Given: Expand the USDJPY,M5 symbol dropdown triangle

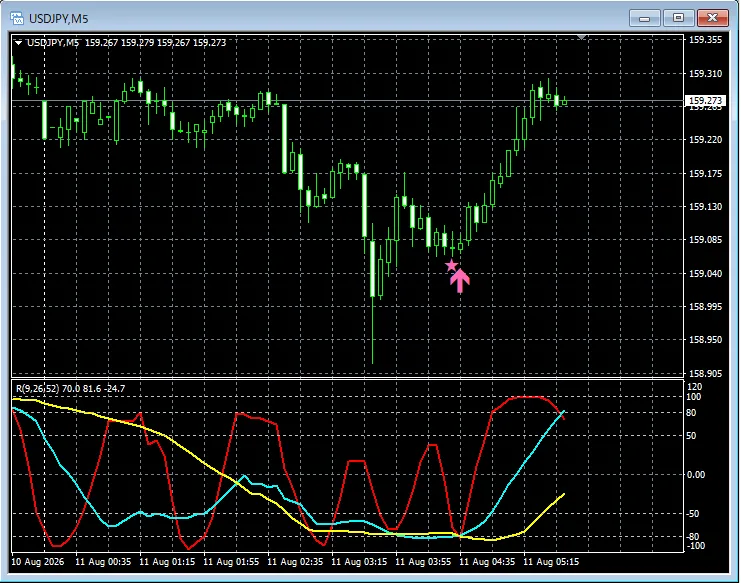Looking at the screenshot, I should pyautogui.click(x=18, y=43).
